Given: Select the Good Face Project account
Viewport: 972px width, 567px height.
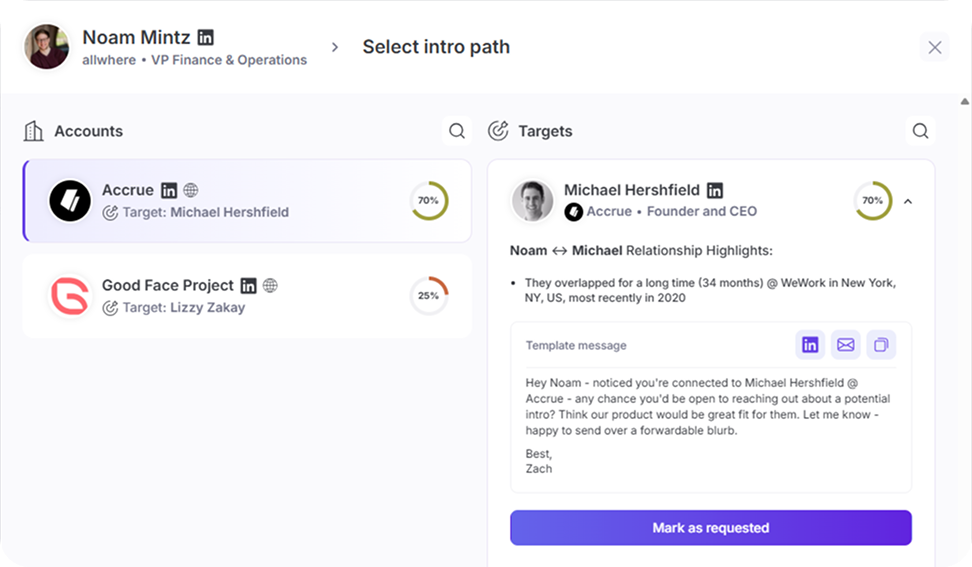Looking at the screenshot, I should click(247, 296).
